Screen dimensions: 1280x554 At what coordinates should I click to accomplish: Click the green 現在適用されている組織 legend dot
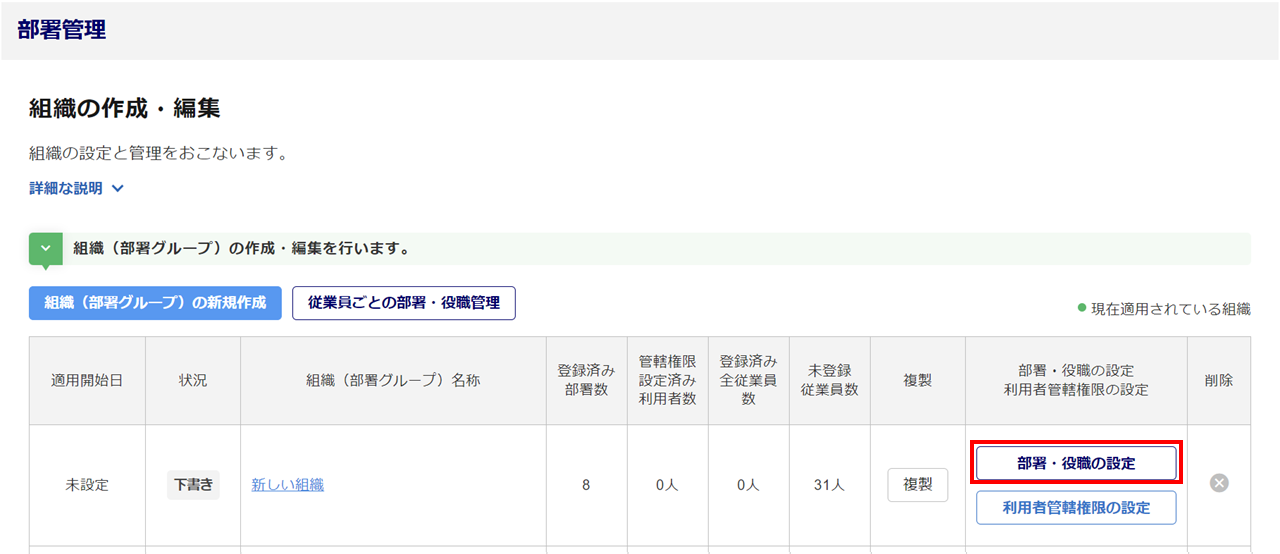pos(1082,308)
